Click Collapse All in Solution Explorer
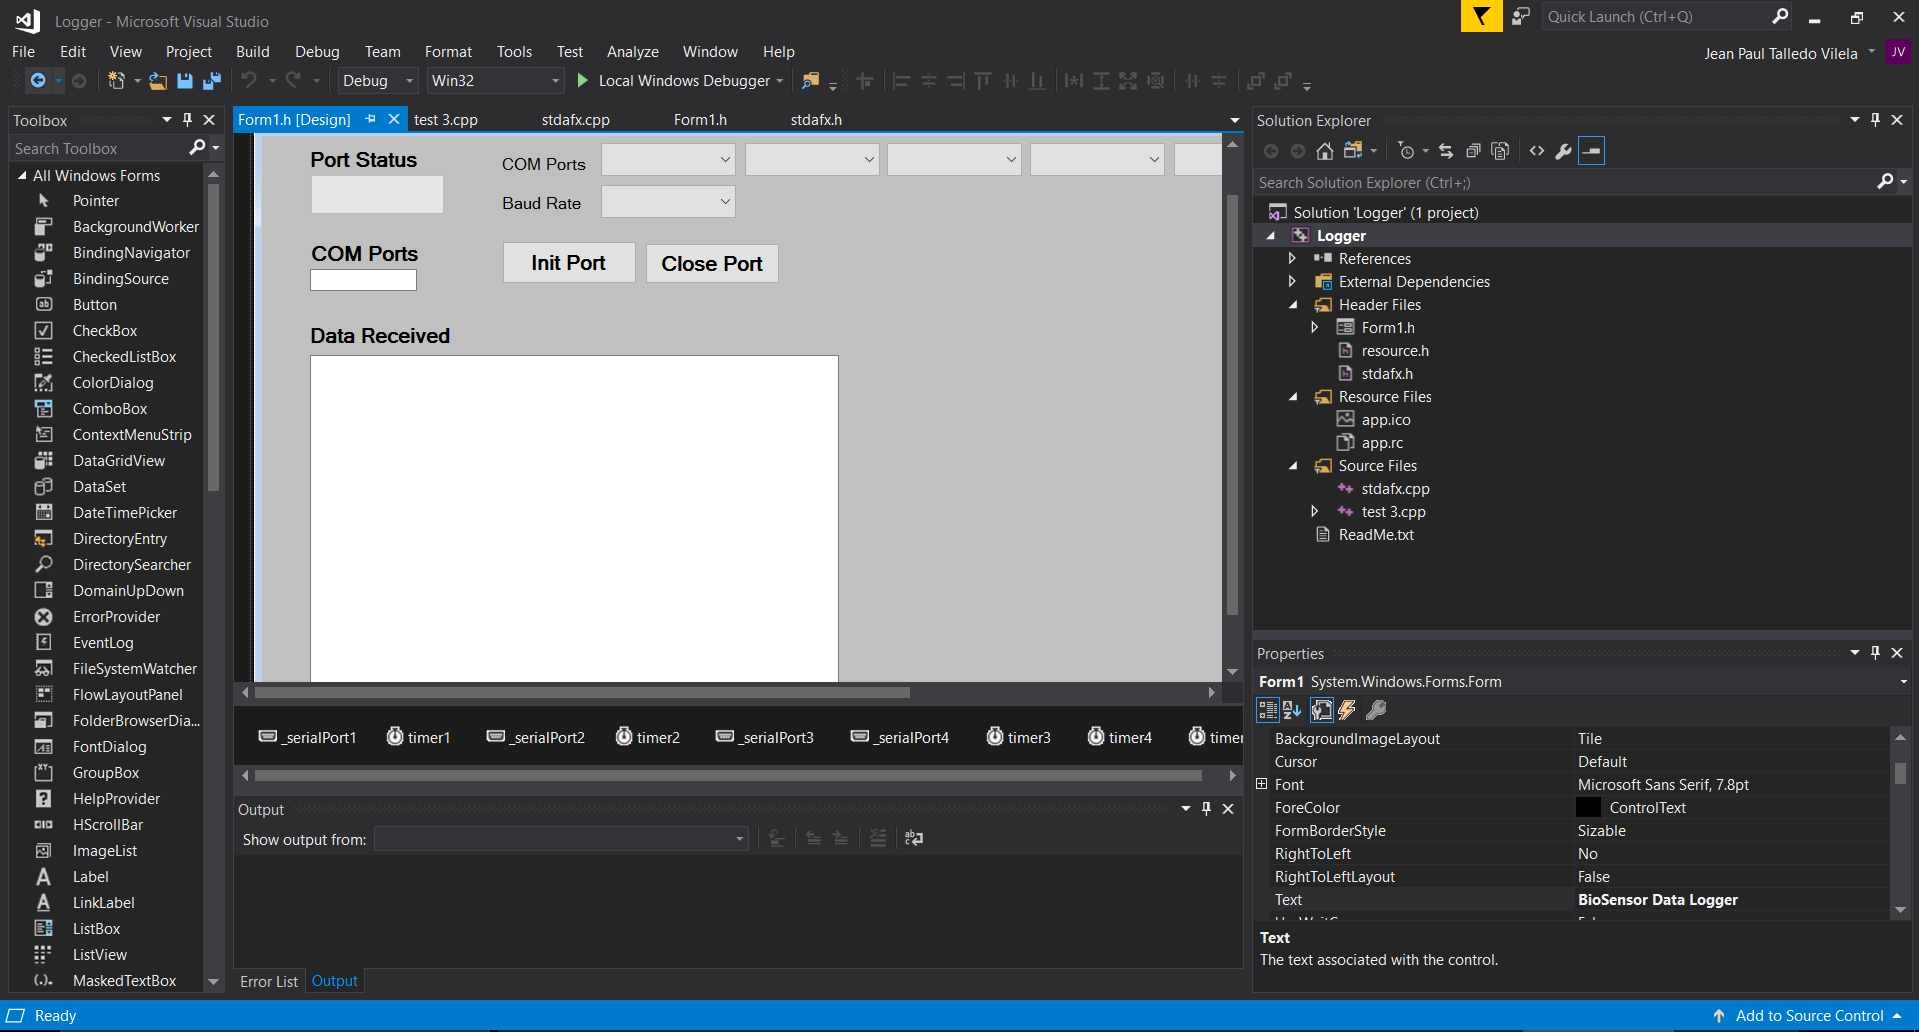The height and width of the screenshot is (1032, 1919). click(x=1473, y=151)
